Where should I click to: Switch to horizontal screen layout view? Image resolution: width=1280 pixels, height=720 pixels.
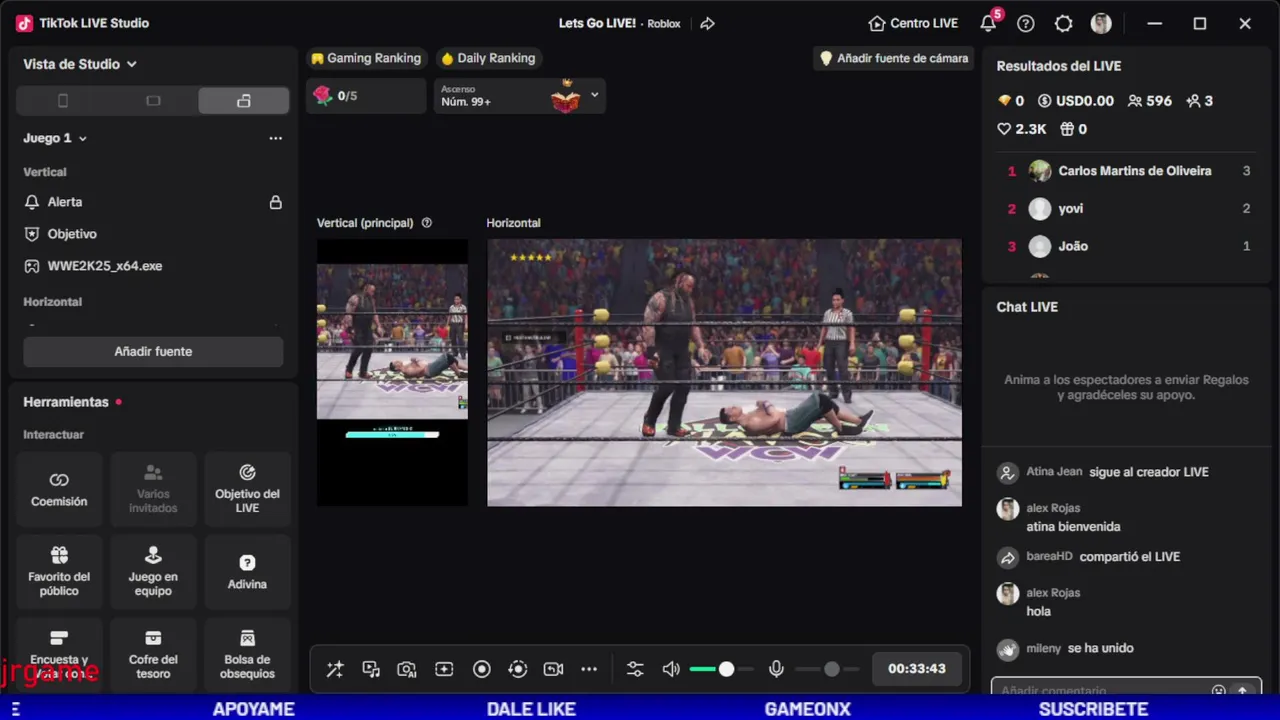[153, 100]
